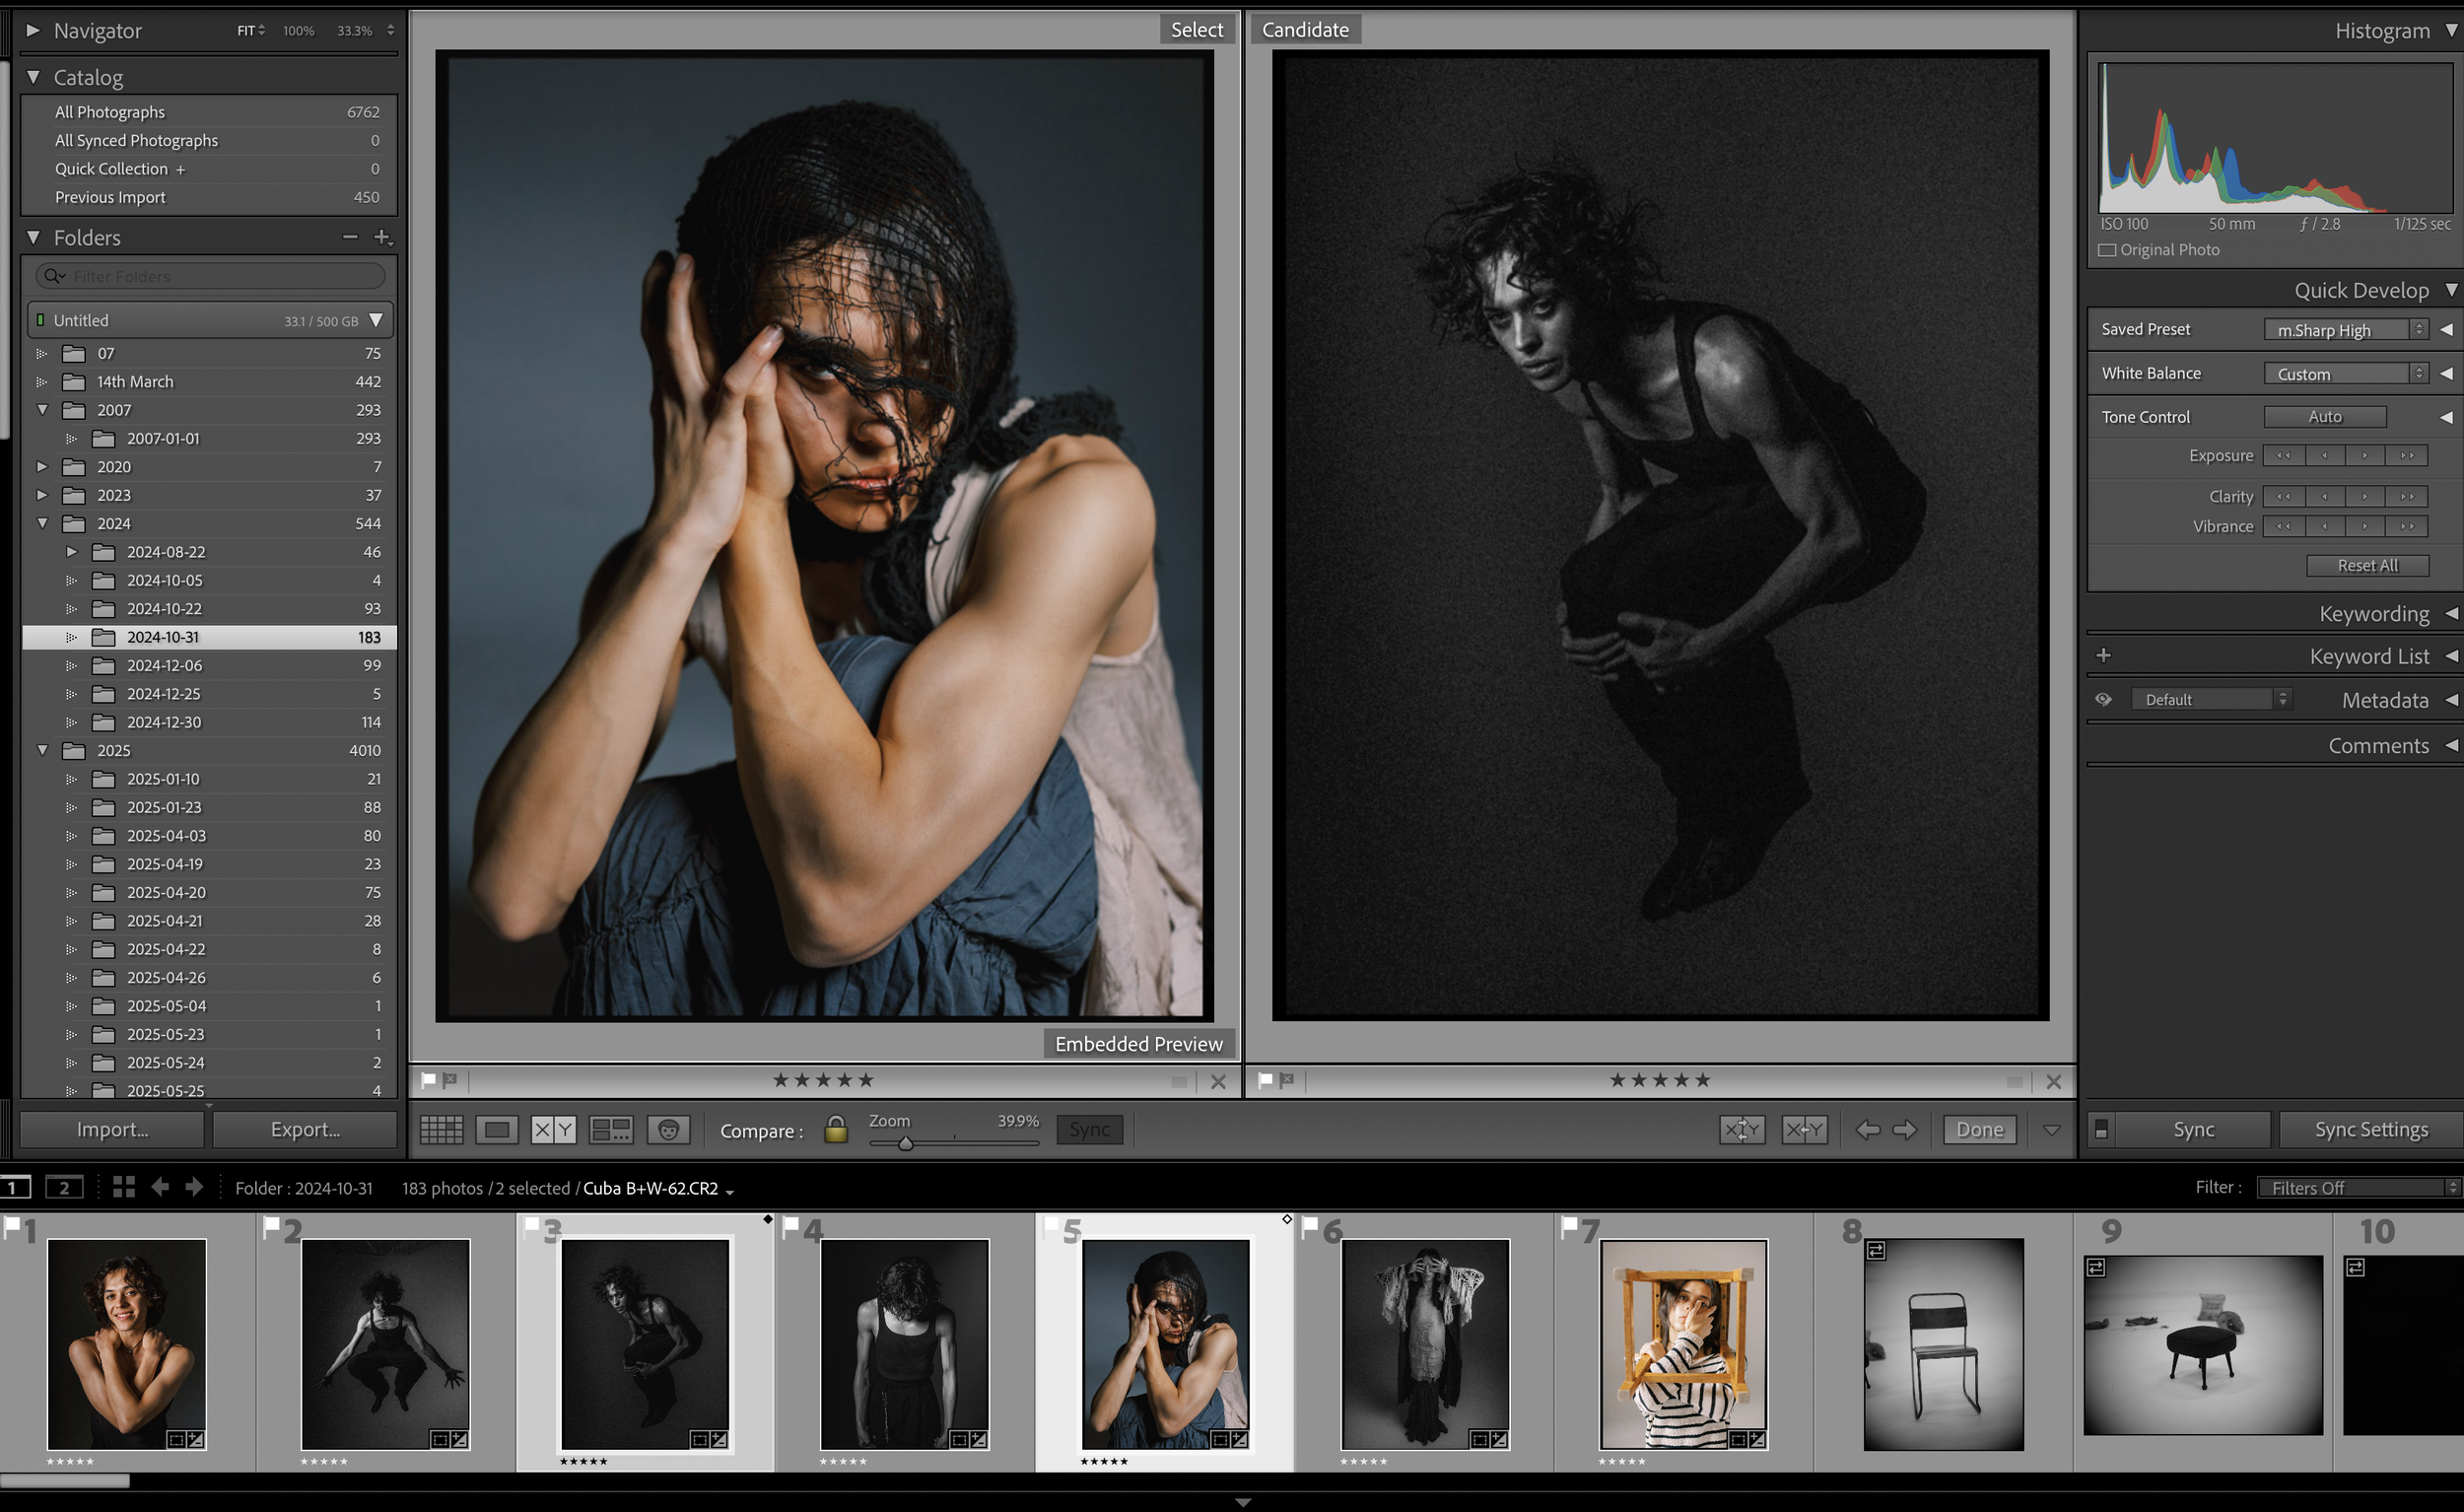Collapse the Catalog panel
The image size is (2464, 1512).
33,77
